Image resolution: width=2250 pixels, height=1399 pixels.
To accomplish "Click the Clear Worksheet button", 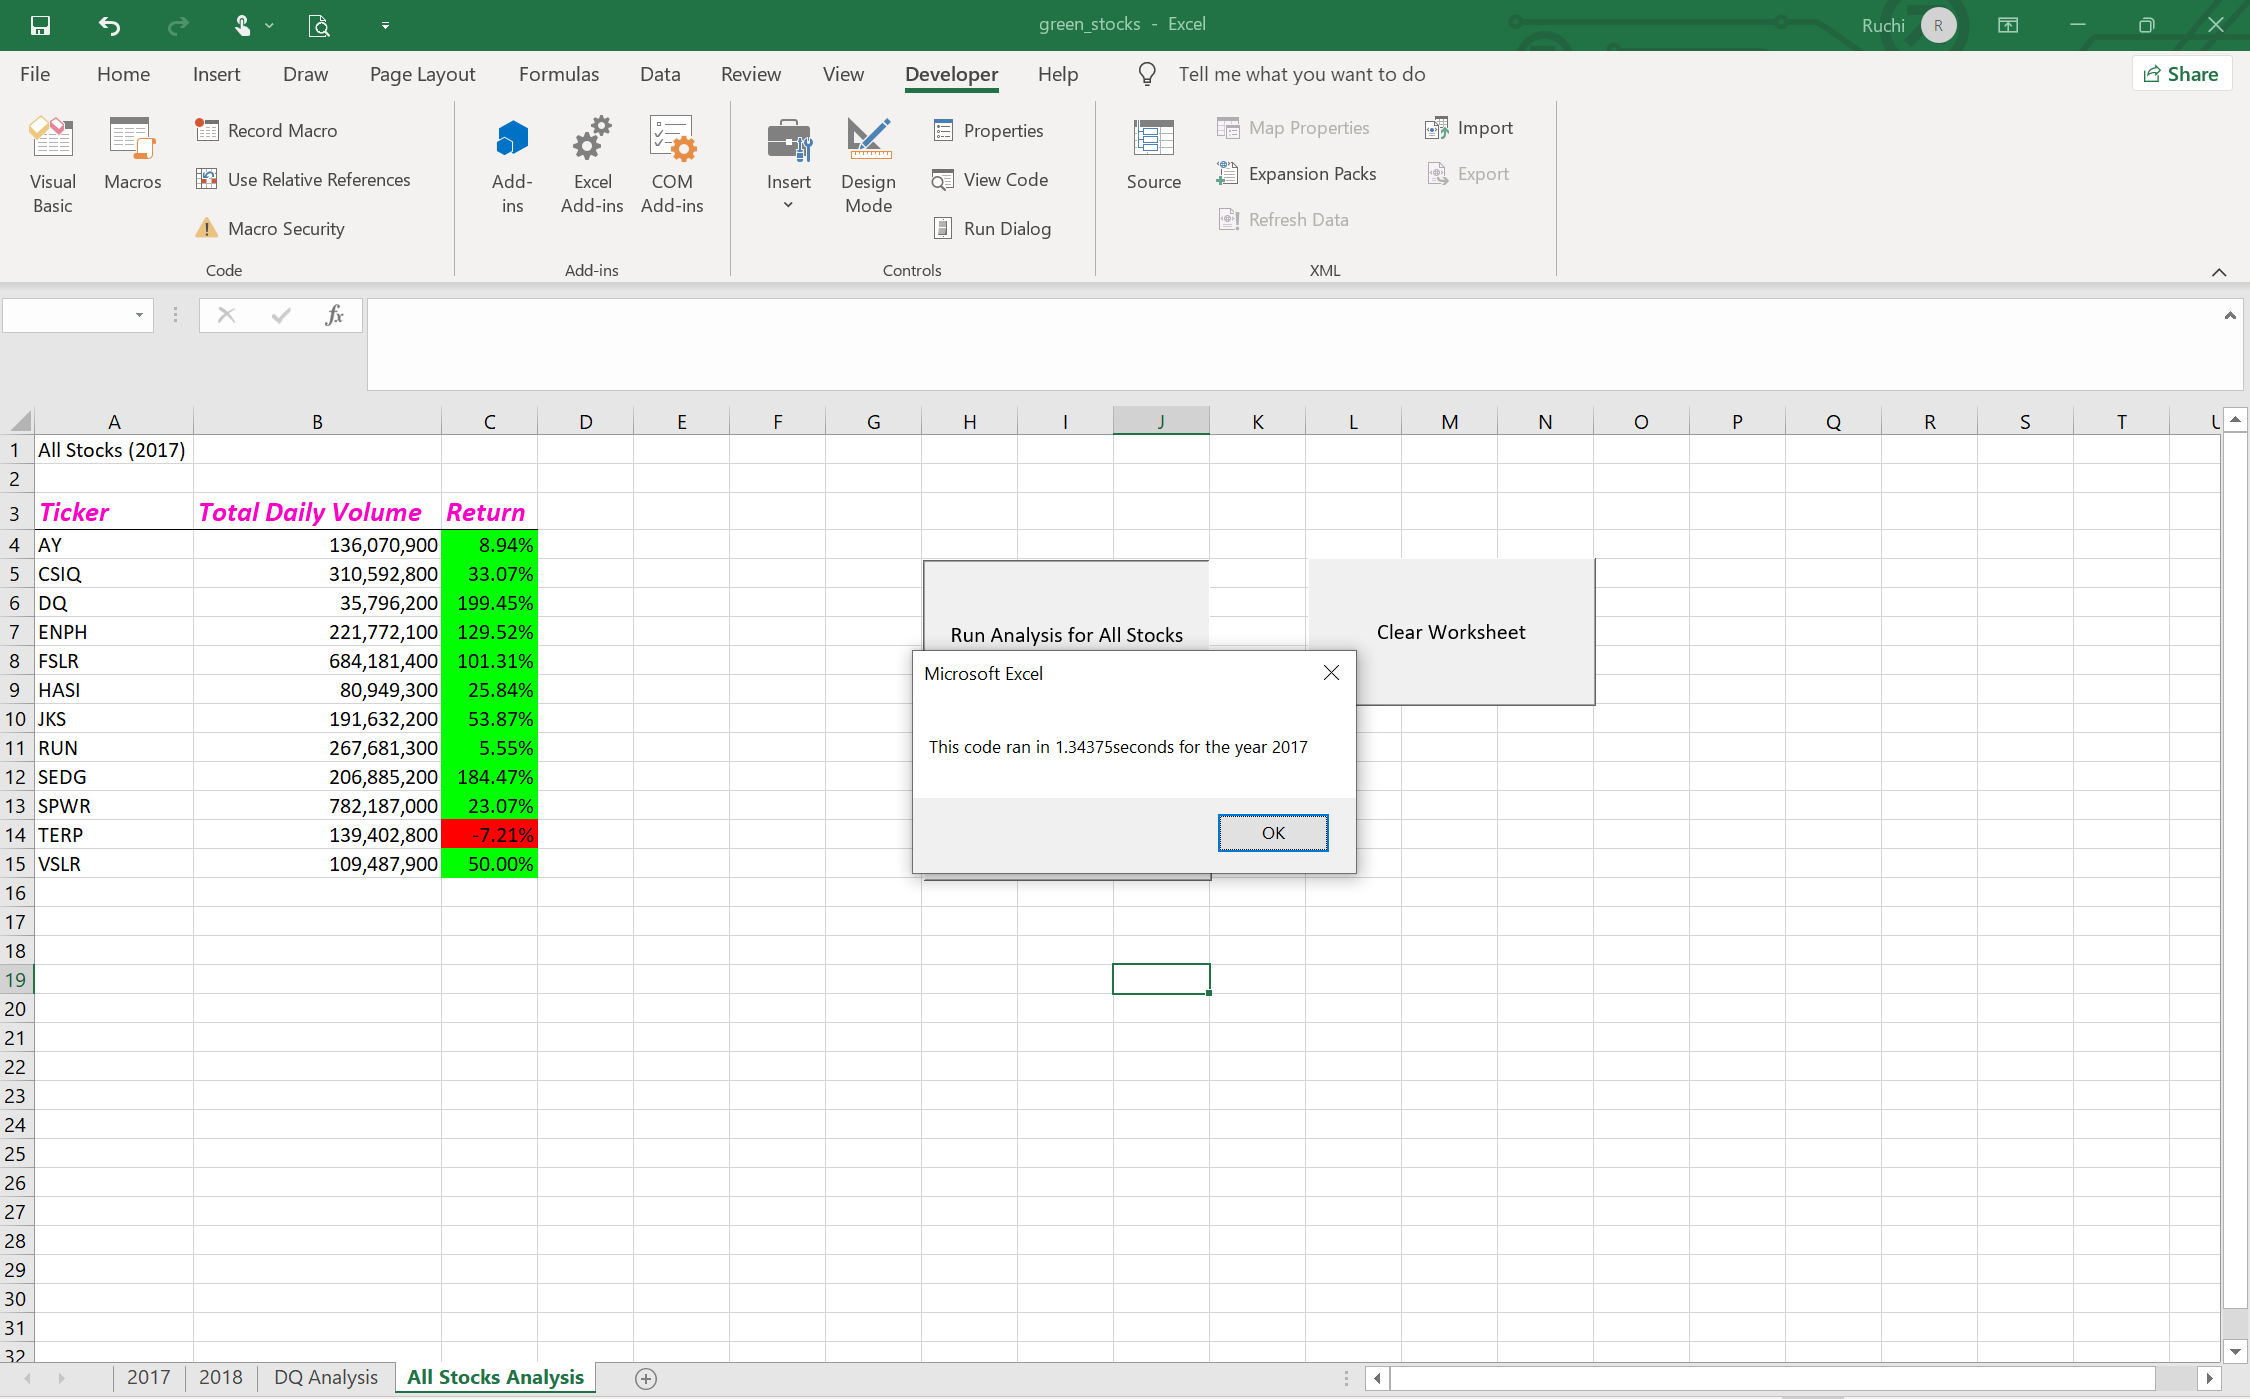I will [x=1450, y=632].
